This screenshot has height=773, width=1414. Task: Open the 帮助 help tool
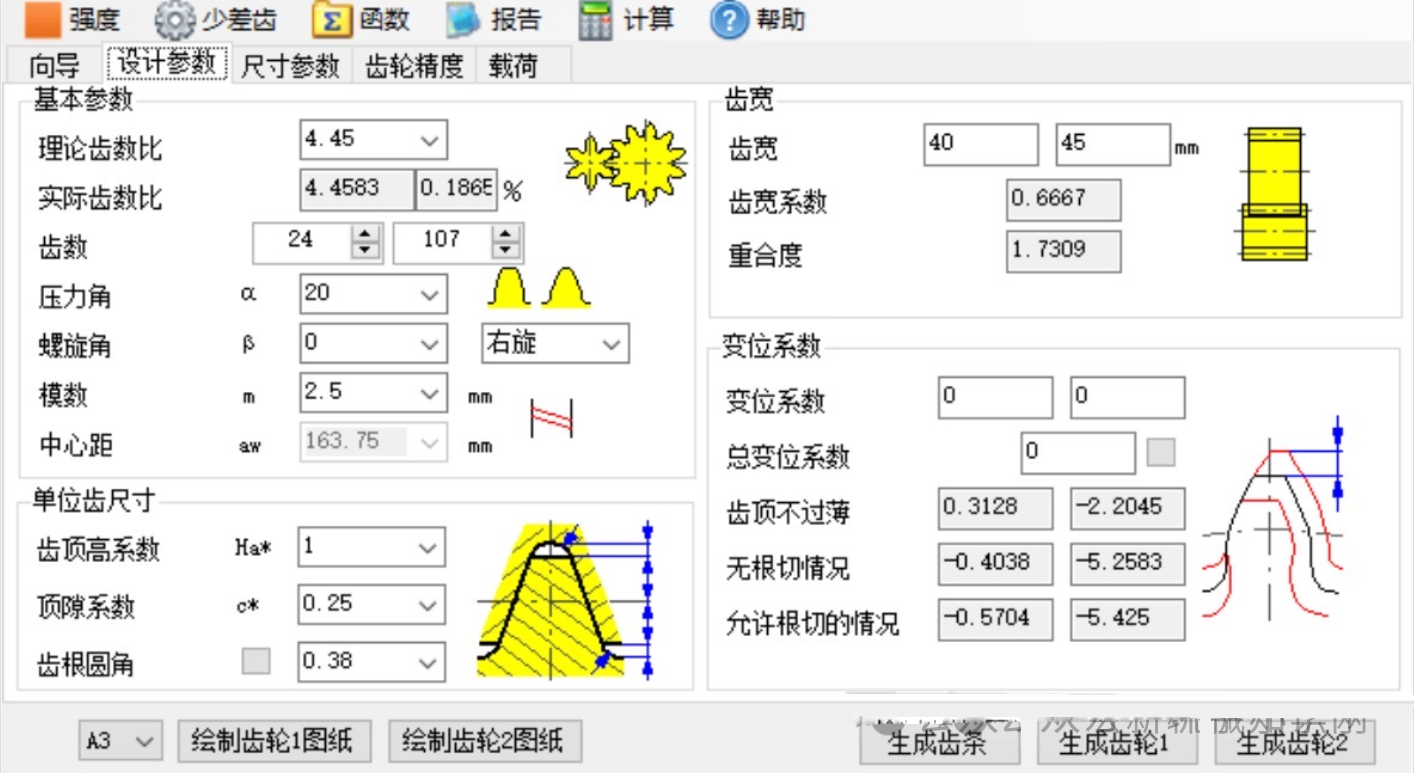758,19
